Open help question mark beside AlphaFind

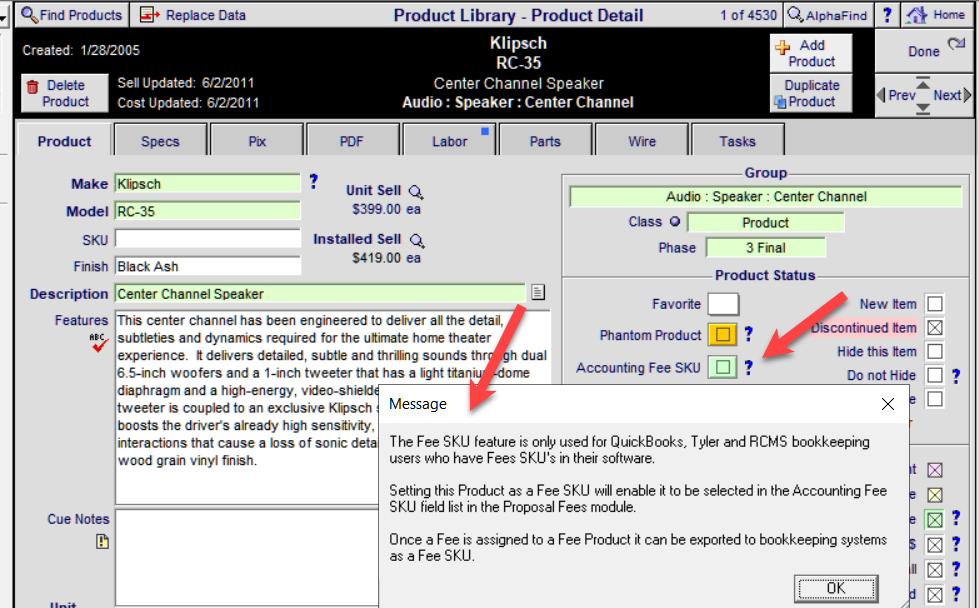[x=887, y=14]
